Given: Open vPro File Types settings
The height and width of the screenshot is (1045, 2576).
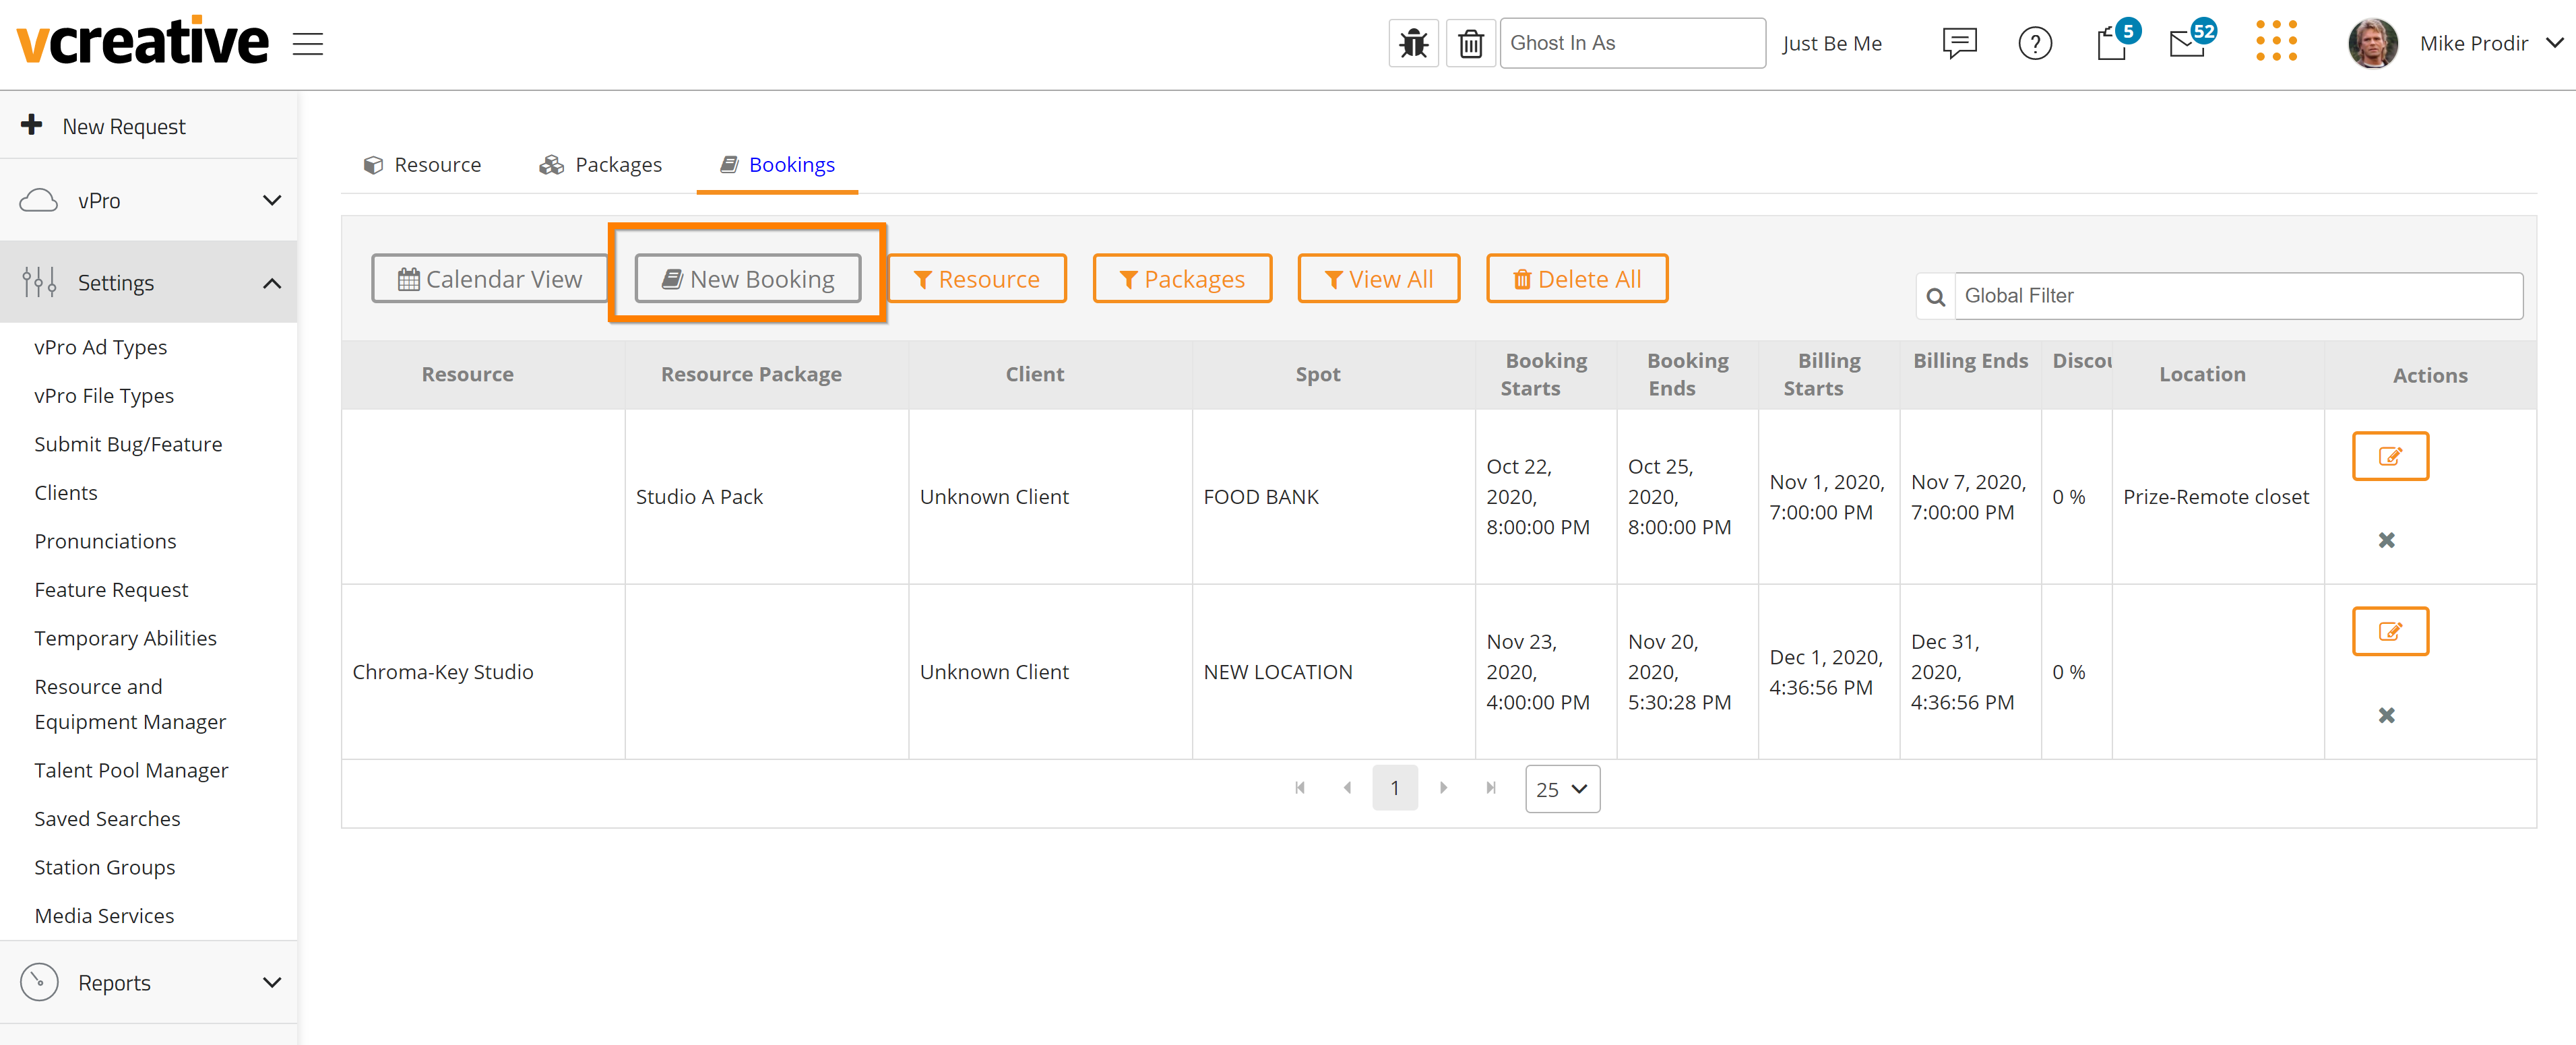Looking at the screenshot, I should [x=104, y=396].
